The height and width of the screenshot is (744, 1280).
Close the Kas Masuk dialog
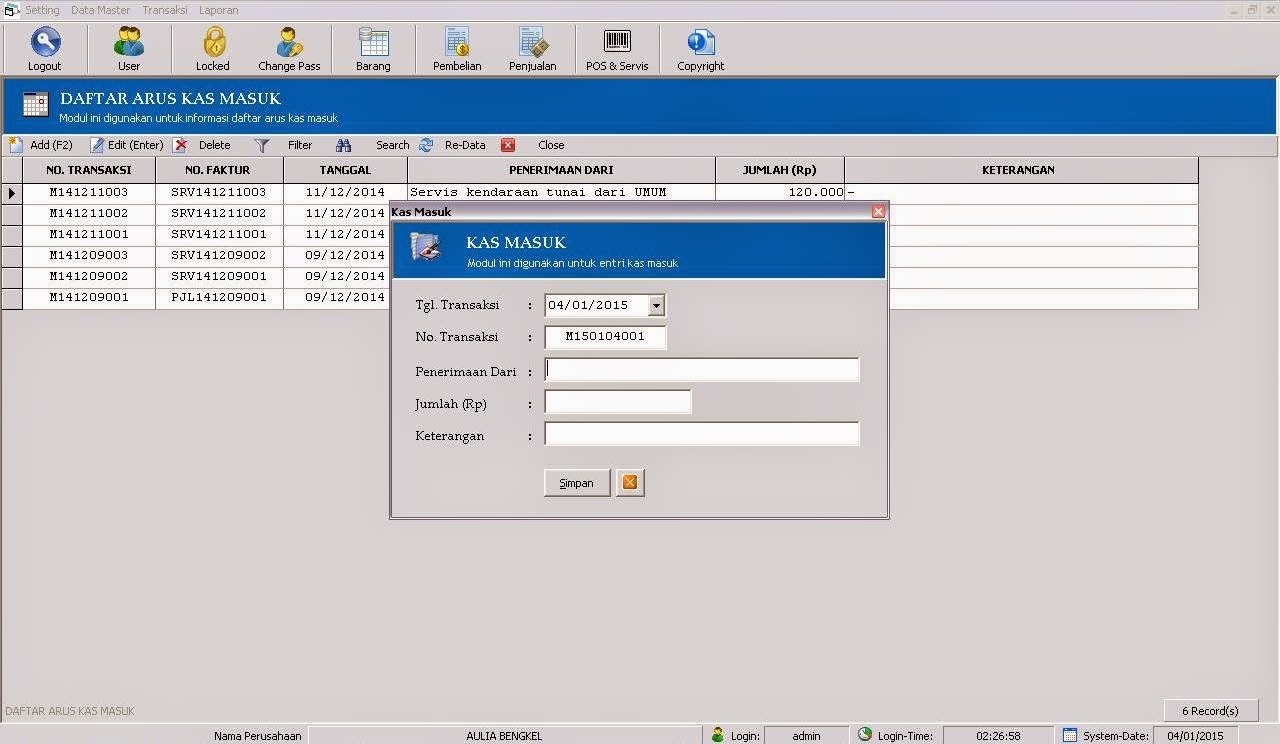click(878, 212)
